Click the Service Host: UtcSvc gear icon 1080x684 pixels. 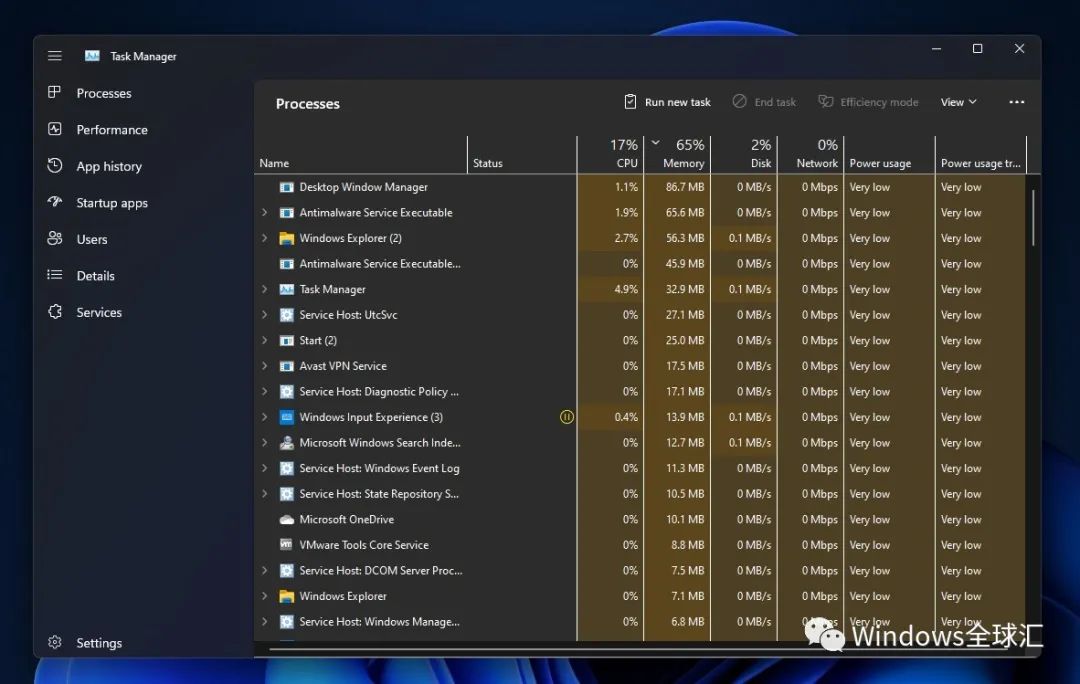pos(287,315)
